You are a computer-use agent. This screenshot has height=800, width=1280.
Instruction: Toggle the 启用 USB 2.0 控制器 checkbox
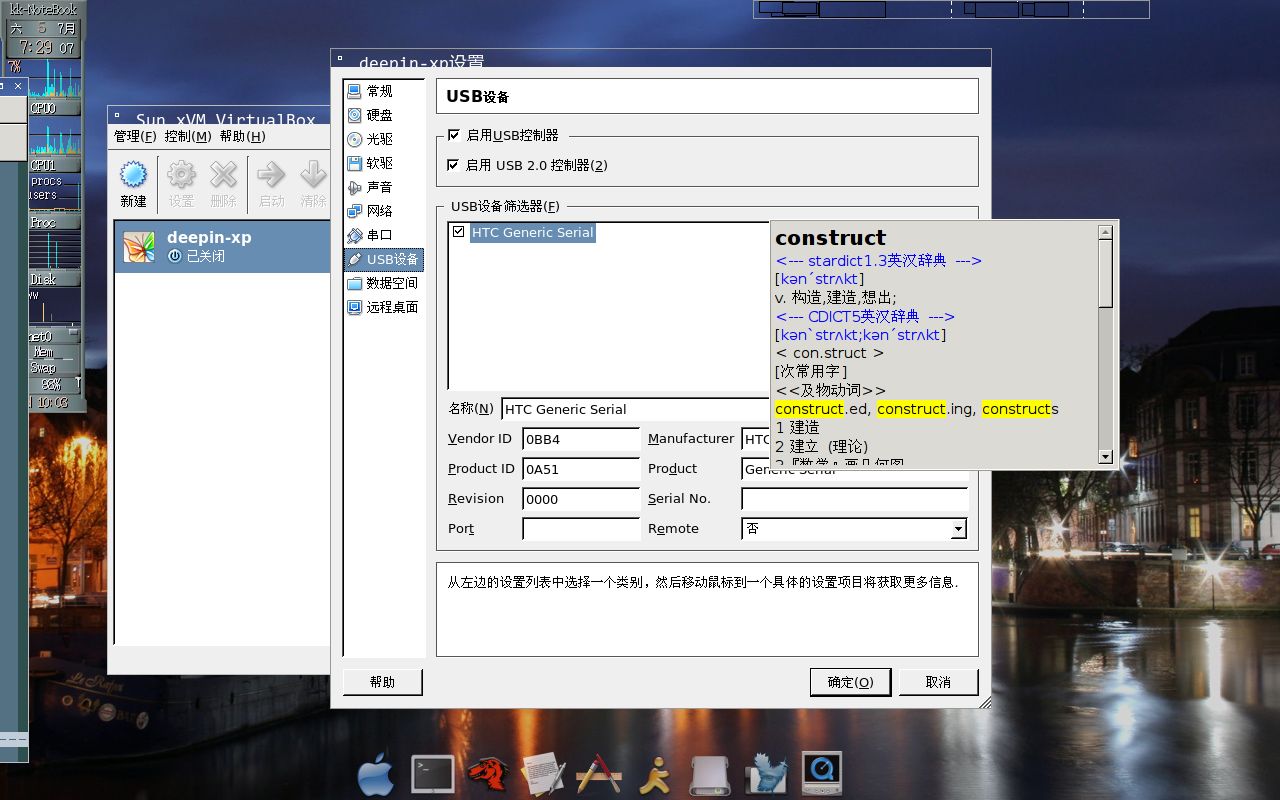[454, 165]
